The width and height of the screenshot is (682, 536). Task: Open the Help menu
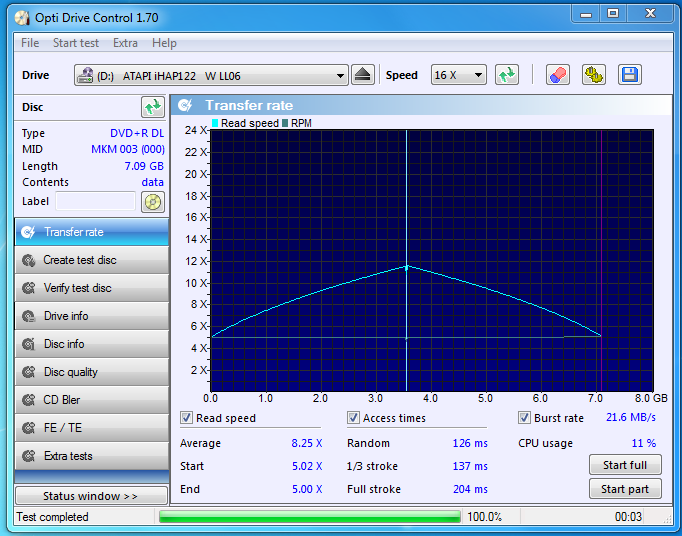(164, 43)
